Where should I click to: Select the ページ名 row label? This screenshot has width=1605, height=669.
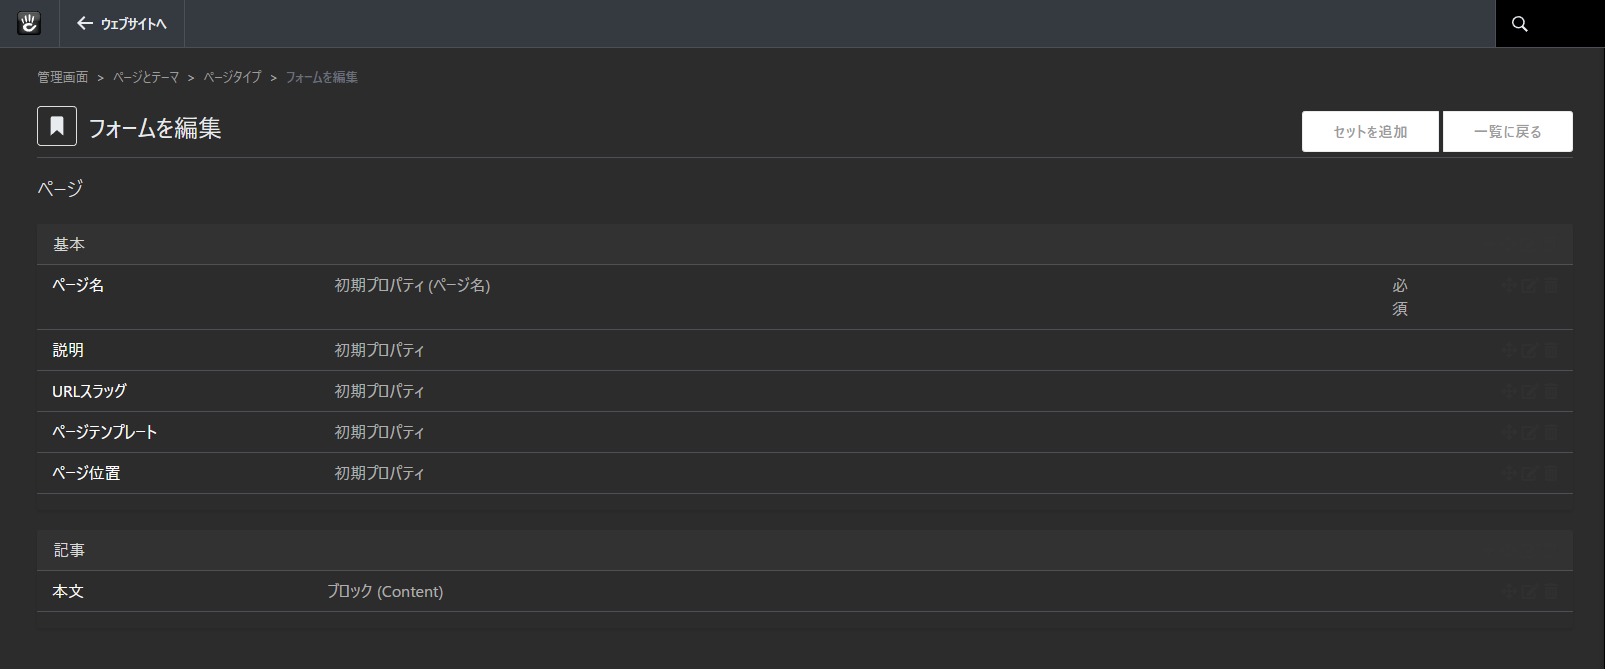point(78,285)
